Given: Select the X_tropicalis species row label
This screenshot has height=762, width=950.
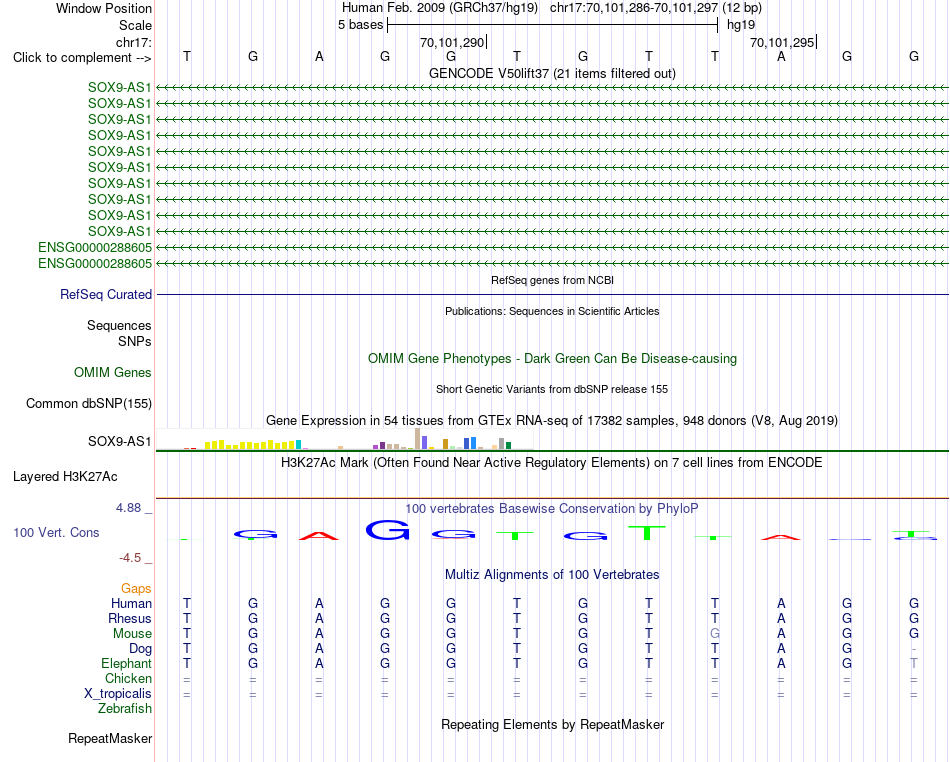Looking at the screenshot, I should [x=118, y=694].
